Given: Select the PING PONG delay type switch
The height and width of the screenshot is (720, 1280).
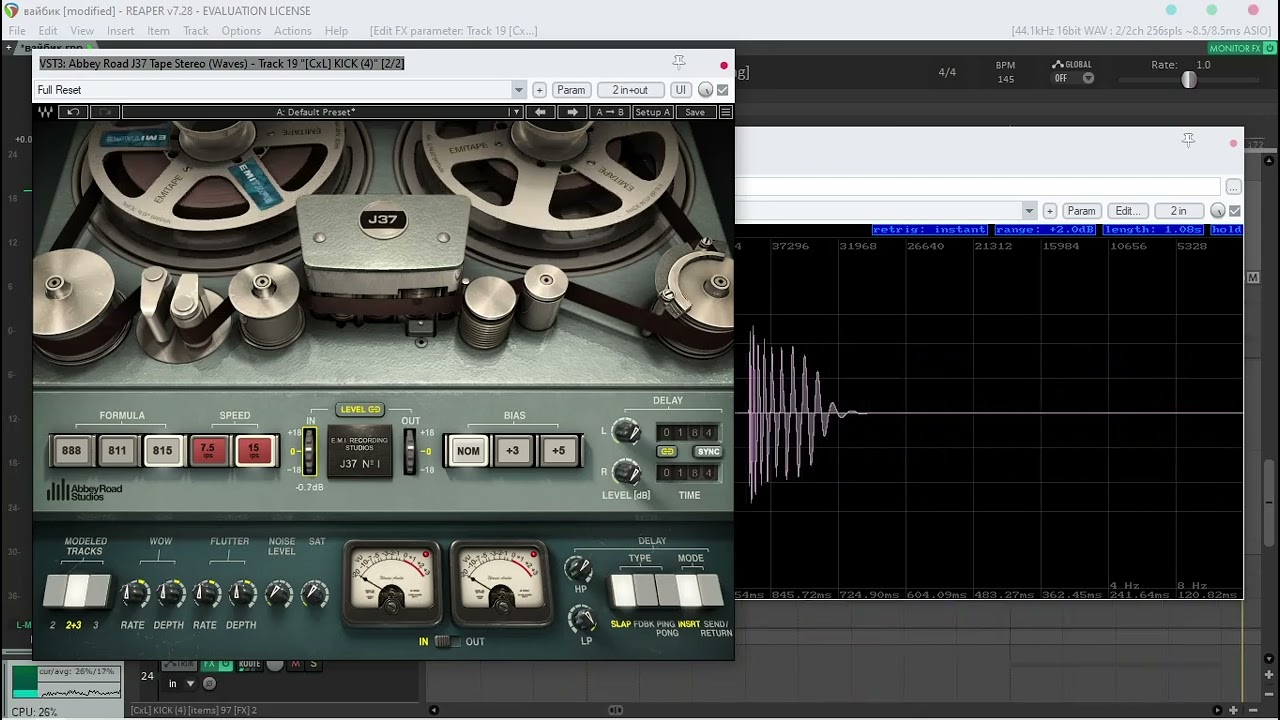Looking at the screenshot, I should click(666, 591).
